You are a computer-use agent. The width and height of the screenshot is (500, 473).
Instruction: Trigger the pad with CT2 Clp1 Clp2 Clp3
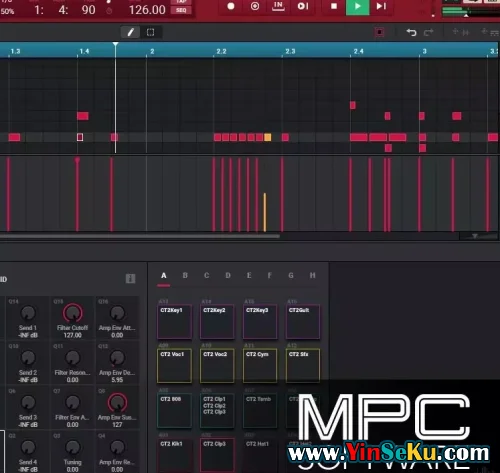[217, 411]
